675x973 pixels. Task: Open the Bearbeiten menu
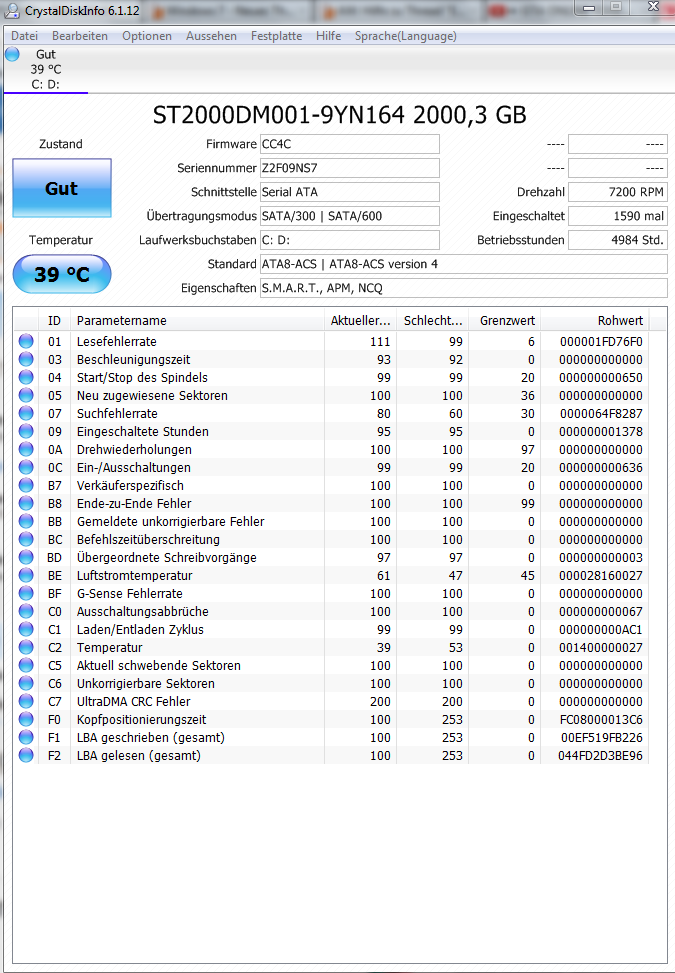pyautogui.click(x=80, y=36)
